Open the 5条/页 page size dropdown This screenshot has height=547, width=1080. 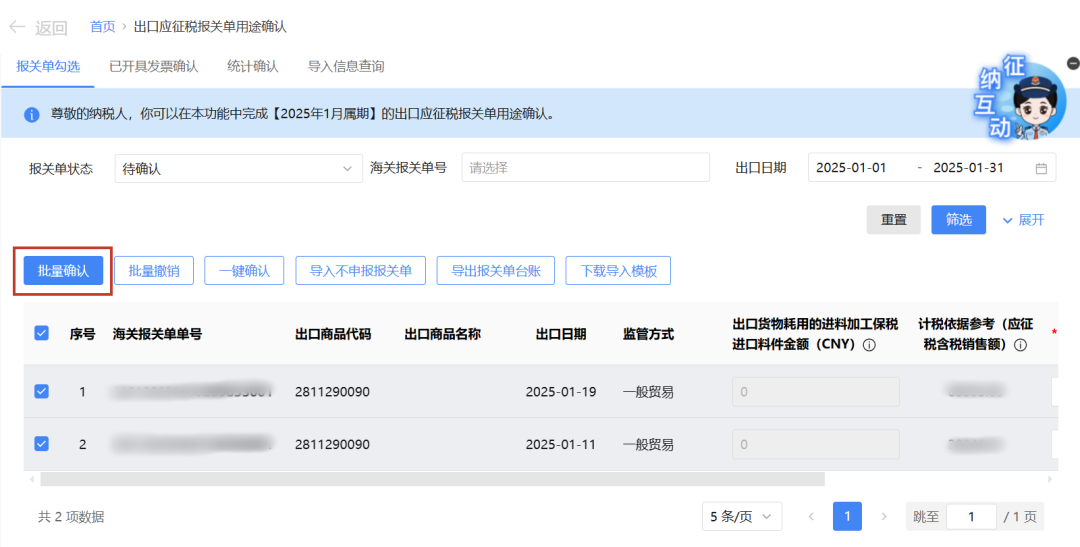tap(741, 517)
